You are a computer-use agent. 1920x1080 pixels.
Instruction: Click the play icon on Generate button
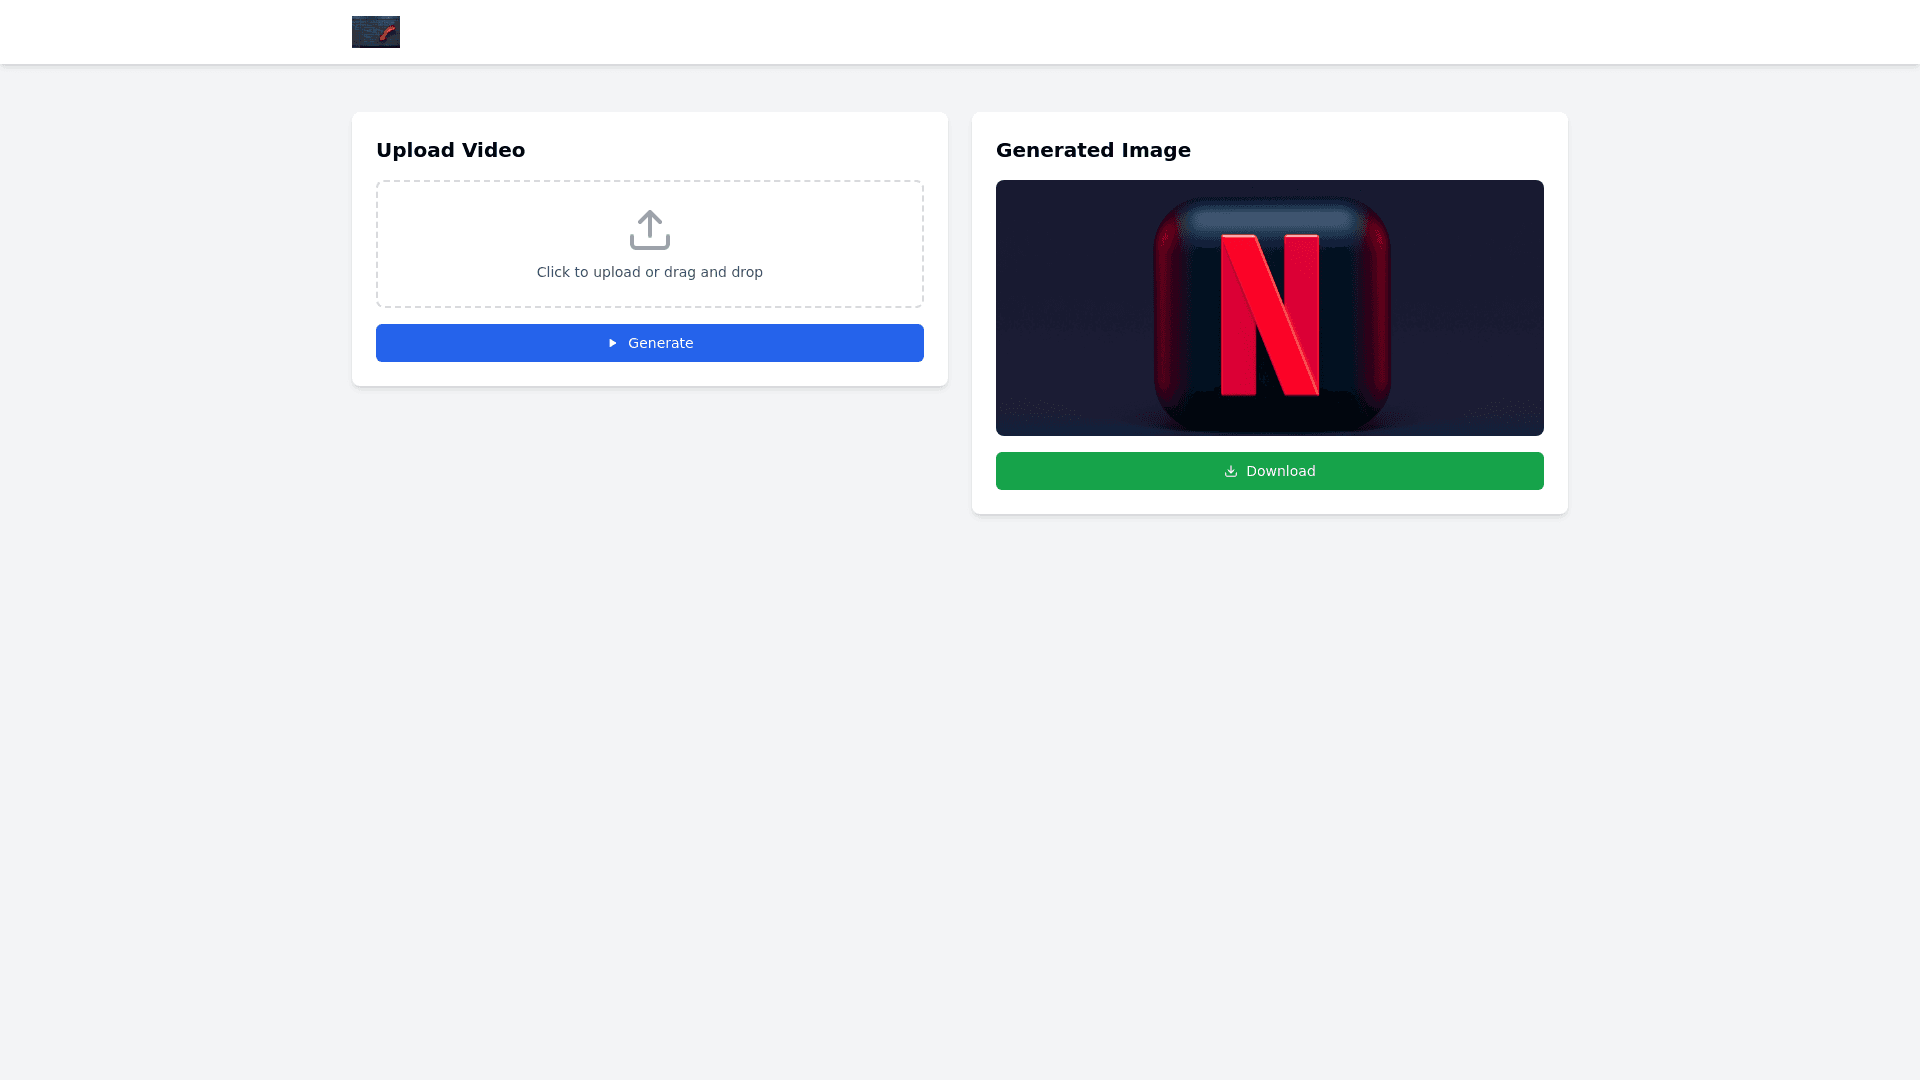[x=613, y=343]
